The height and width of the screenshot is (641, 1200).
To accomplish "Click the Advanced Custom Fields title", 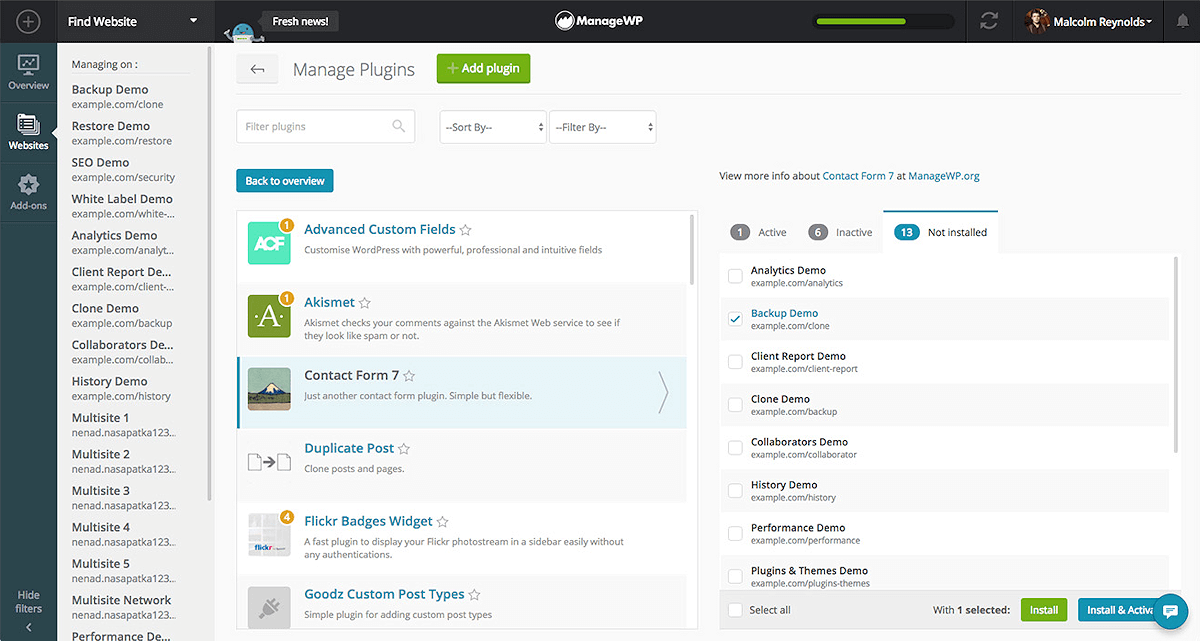I will pyautogui.click(x=380, y=229).
